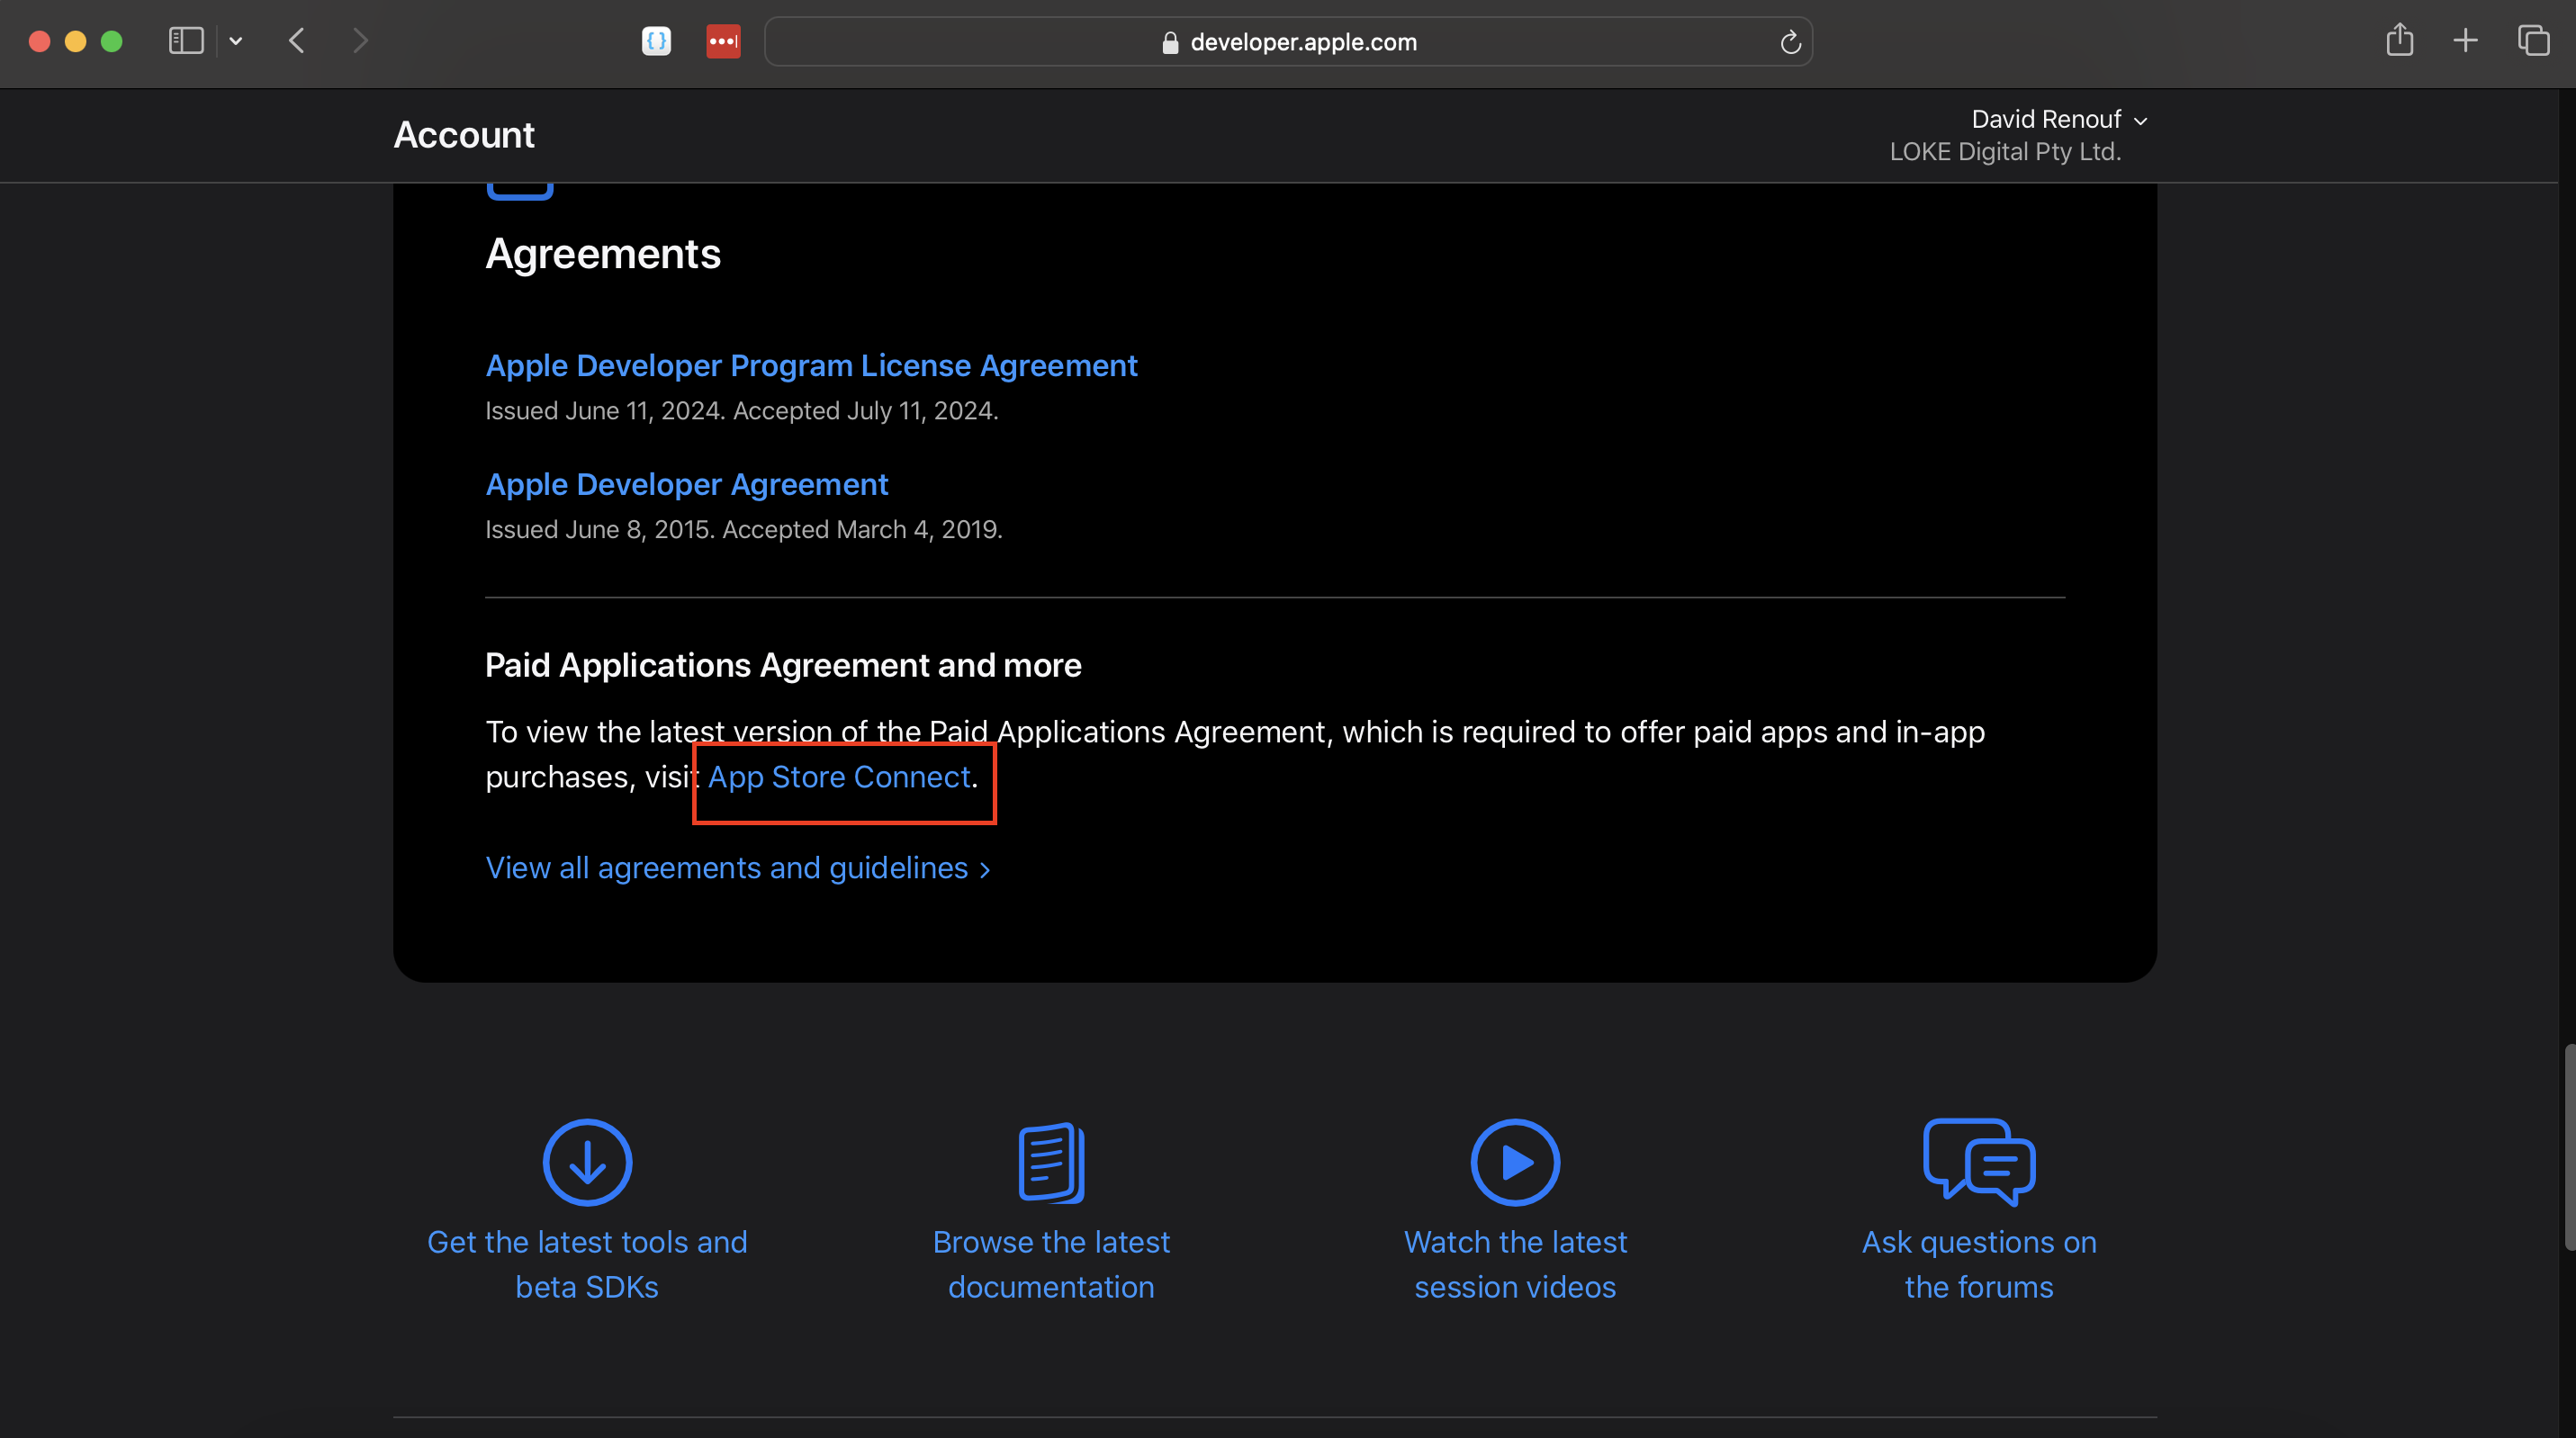The image size is (2576, 1438).
Task: Go back to the previous page
Action: 297,41
